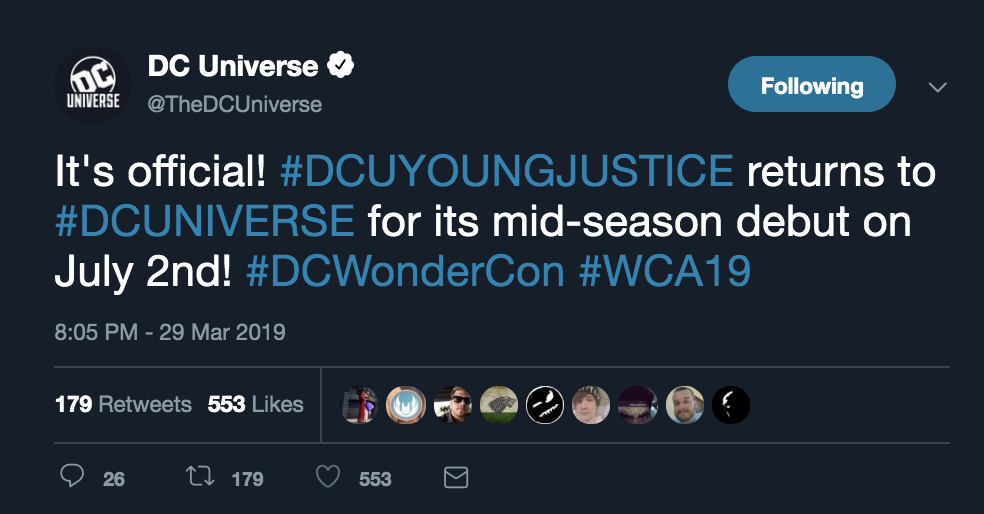The width and height of the screenshot is (984, 514).
Task: Like the tweet with the heart icon
Action: pos(328,477)
